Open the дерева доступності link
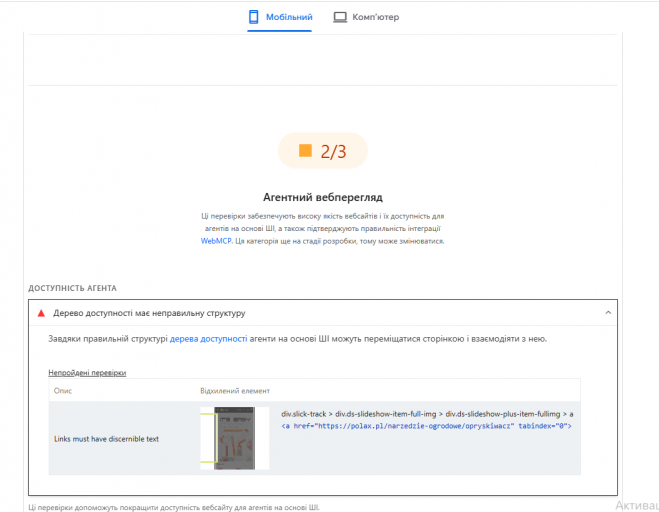The width and height of the screenshot is (659, 512). pos(208,339)
